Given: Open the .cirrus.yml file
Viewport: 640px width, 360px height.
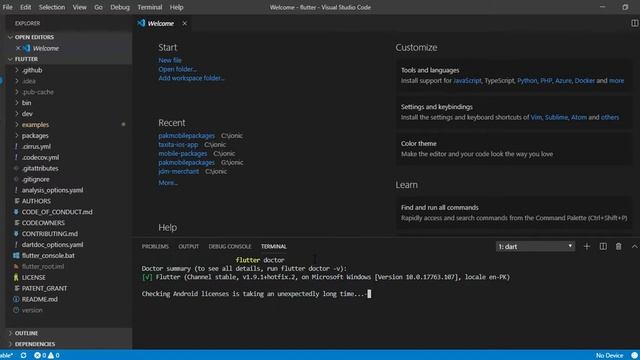Looking at the screenshot, I should (36, 147).
